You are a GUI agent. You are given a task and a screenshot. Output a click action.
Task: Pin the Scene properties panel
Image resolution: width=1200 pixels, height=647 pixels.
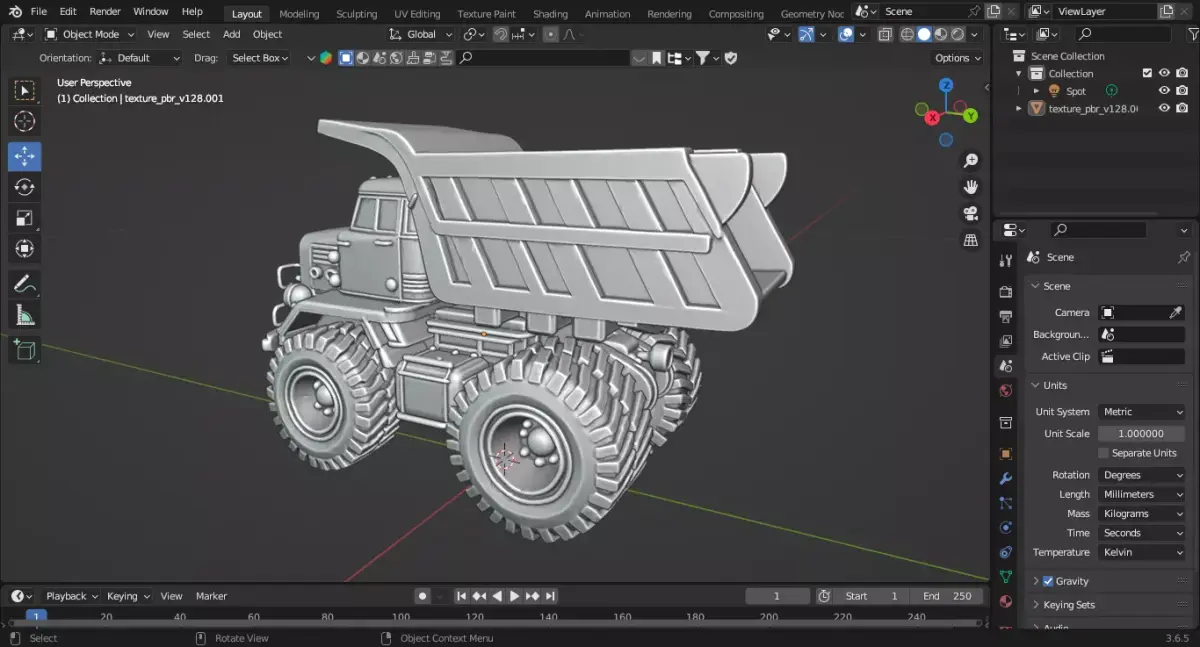point(1184,257)
